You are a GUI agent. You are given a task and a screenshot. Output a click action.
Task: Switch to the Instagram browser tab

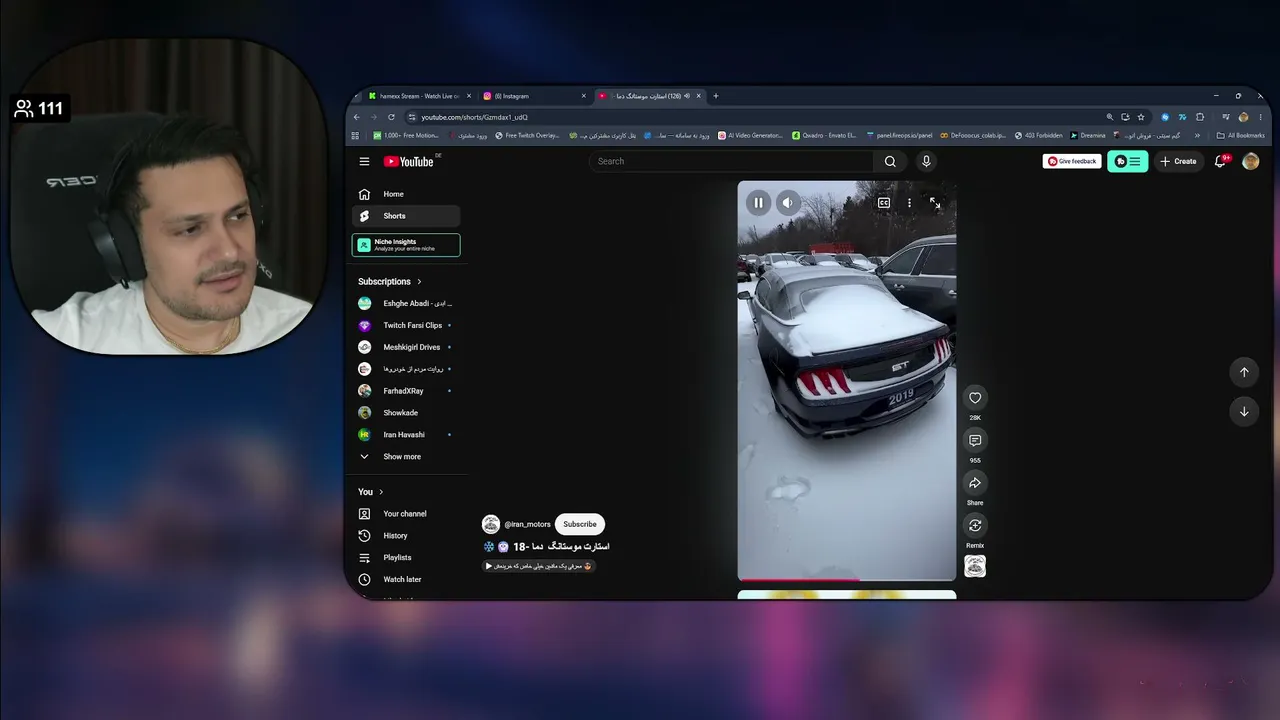(x=535, y=96)
